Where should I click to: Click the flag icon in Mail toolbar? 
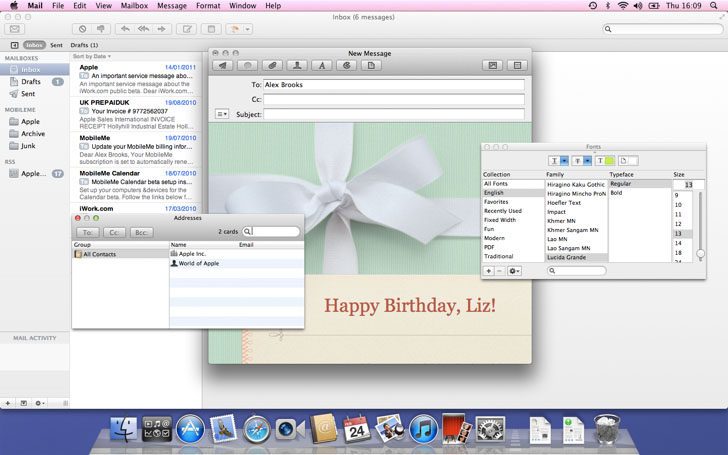(234, 29)
